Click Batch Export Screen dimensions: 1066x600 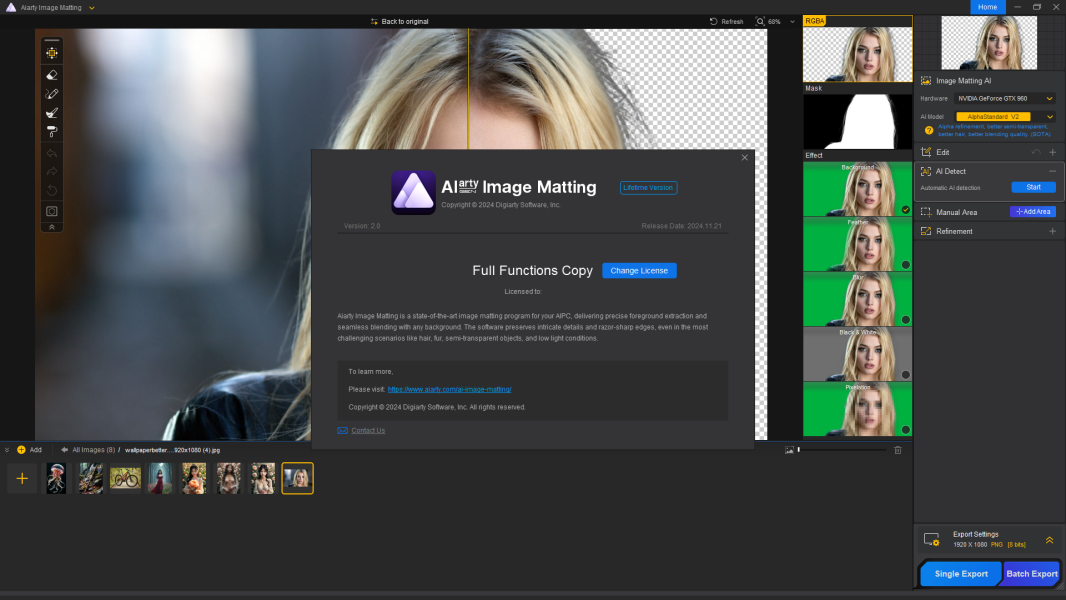coord(1031,573)
